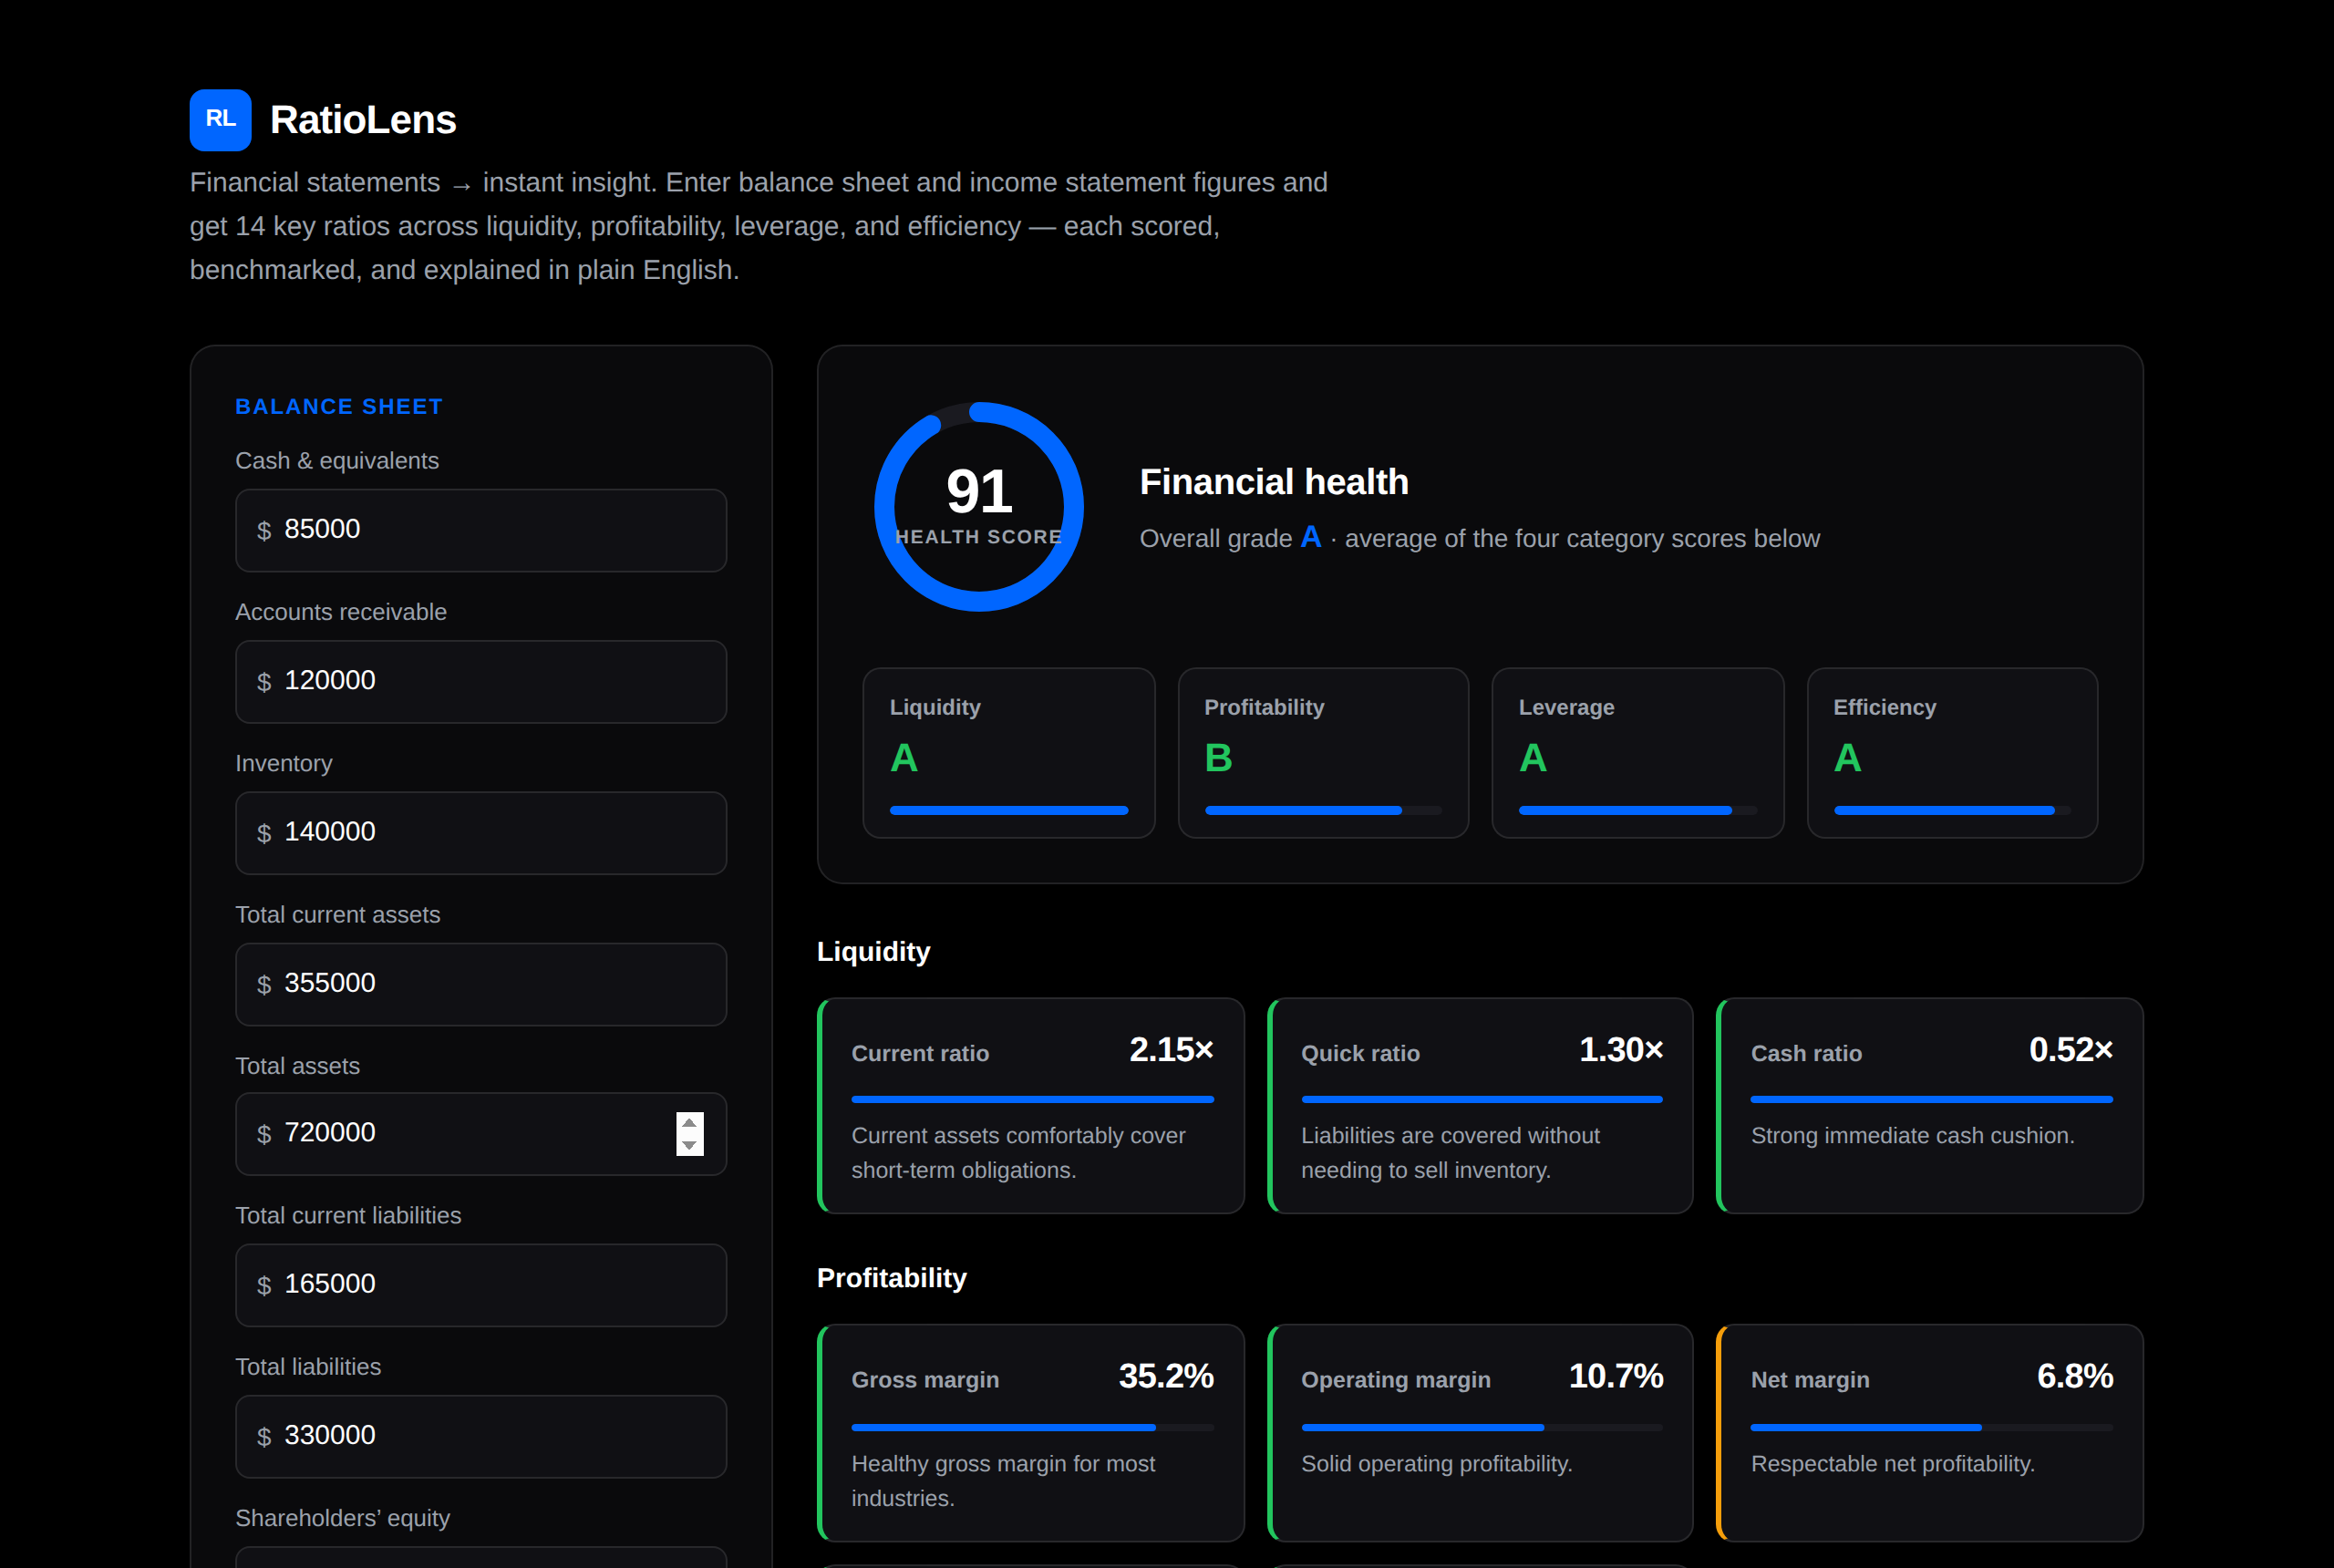This screenshot has width=2334, height=1568.
Task: Select the Current ratio 2.15× card
Action: pyautogui.click(x=1031, y=1106)
